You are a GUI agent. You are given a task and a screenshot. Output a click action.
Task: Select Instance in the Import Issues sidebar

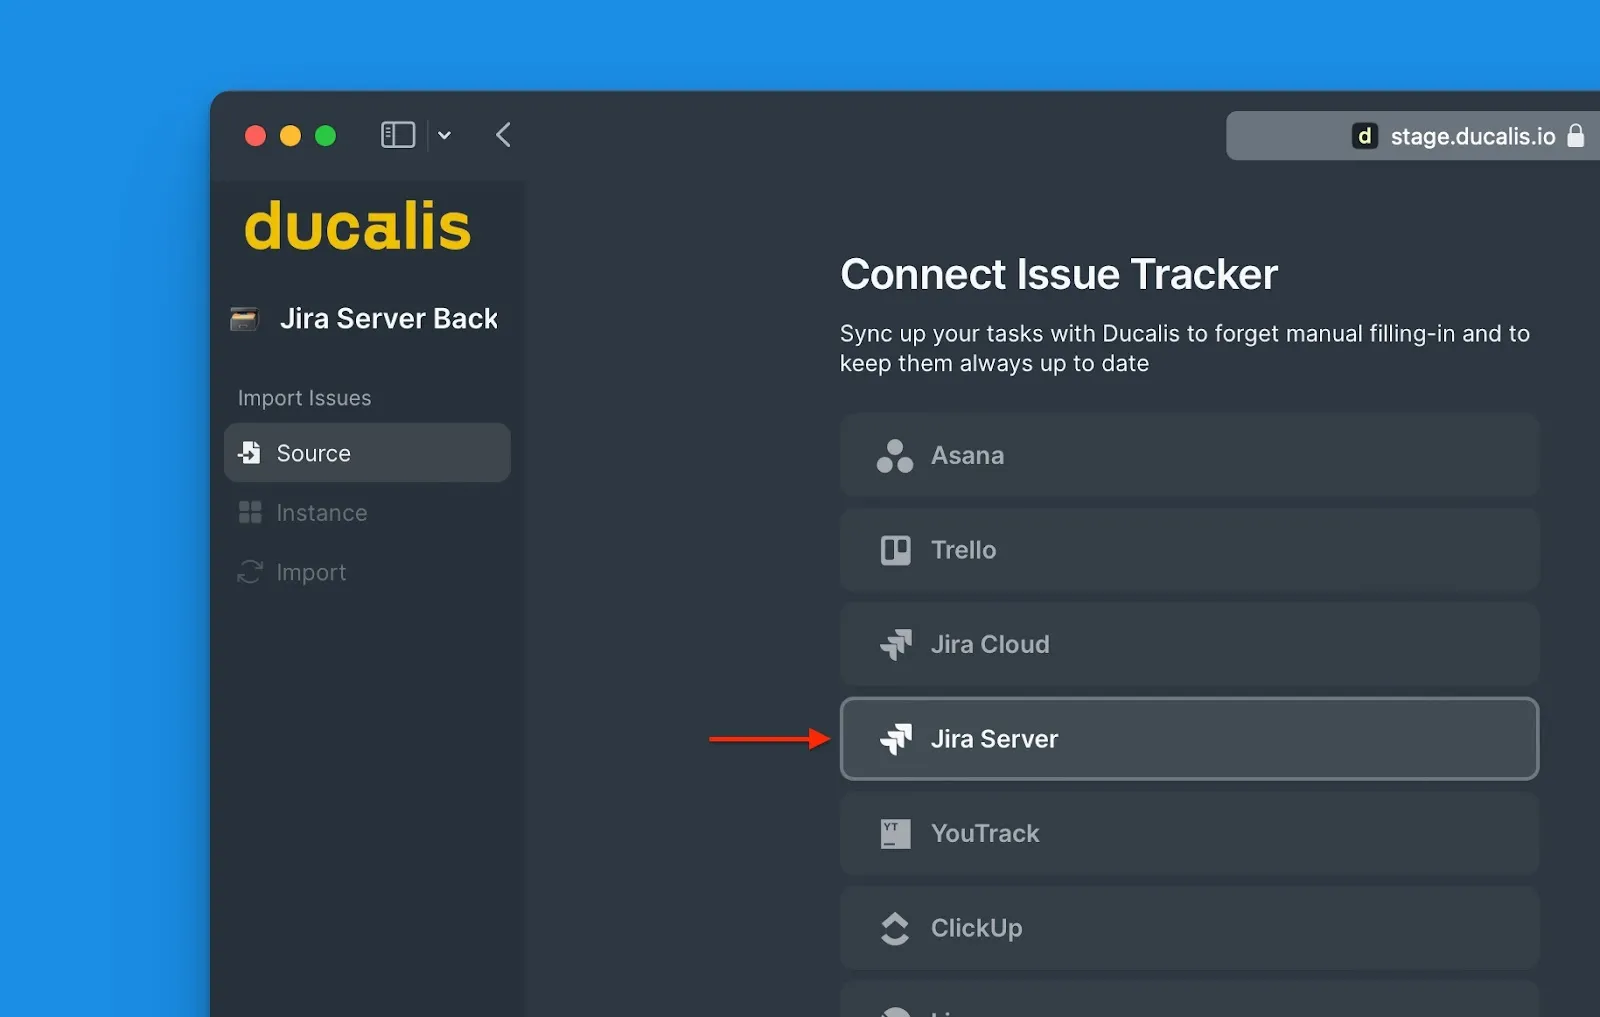tap(321, 512)
